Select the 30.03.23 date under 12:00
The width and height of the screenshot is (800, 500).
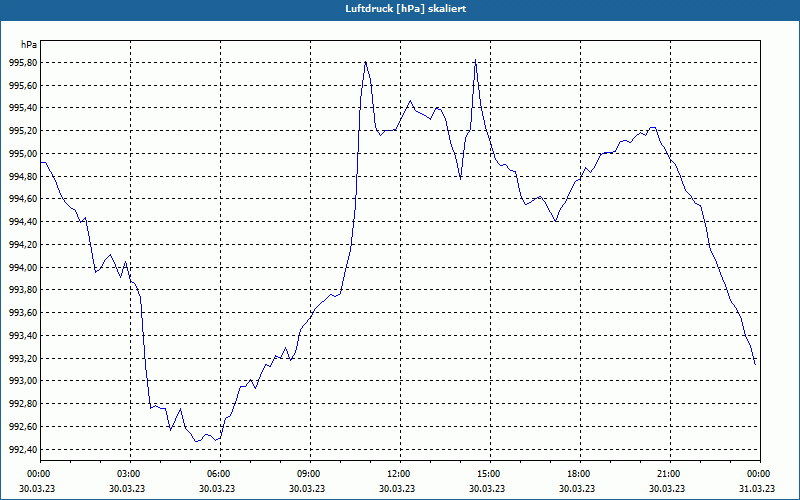[x=397, y=488]
